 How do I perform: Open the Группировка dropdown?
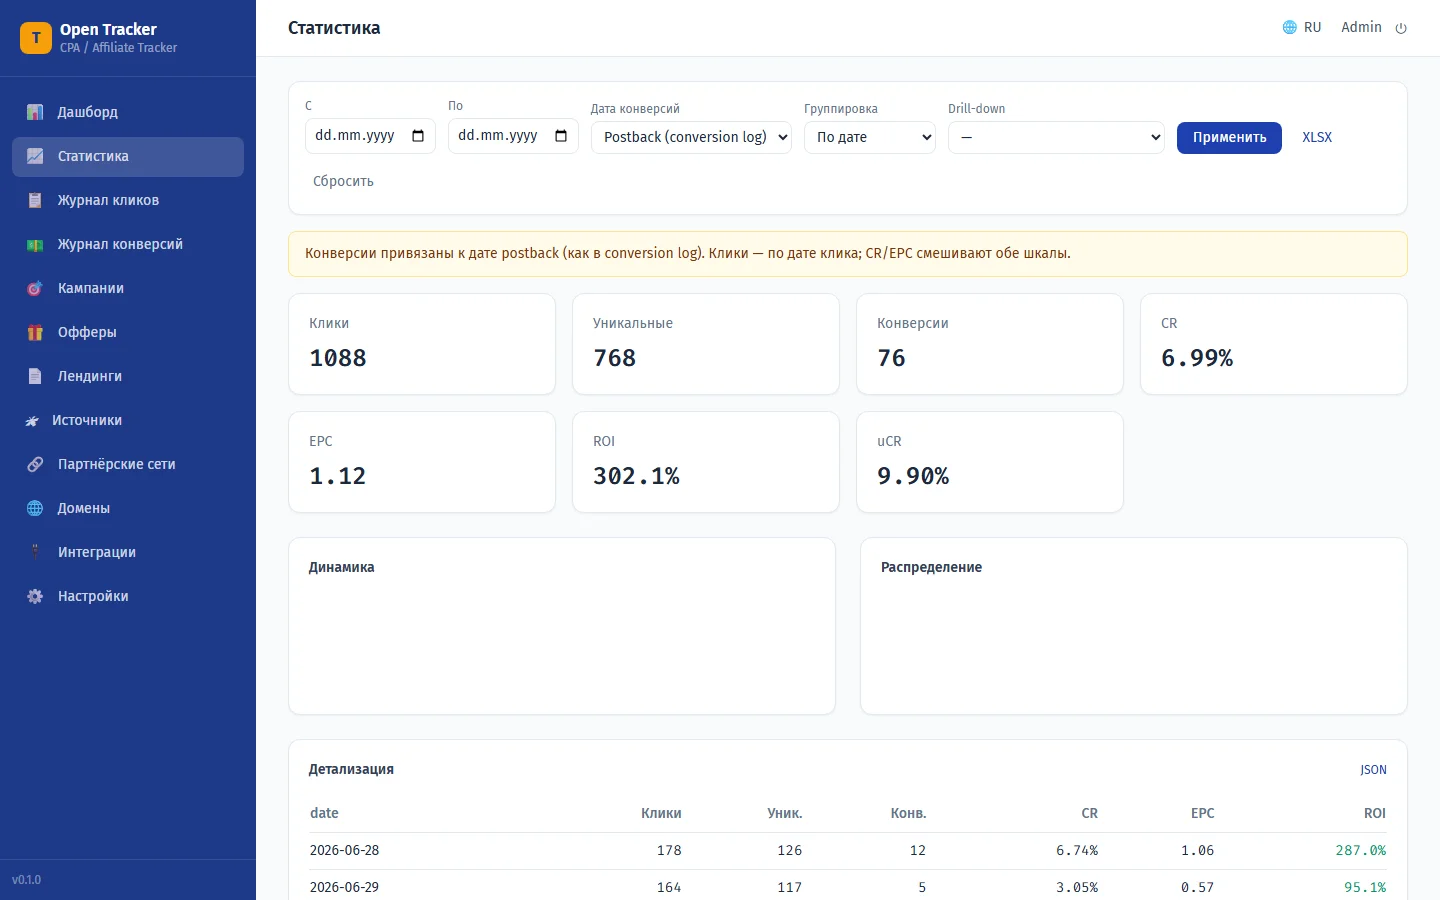[x=870, y=137]
